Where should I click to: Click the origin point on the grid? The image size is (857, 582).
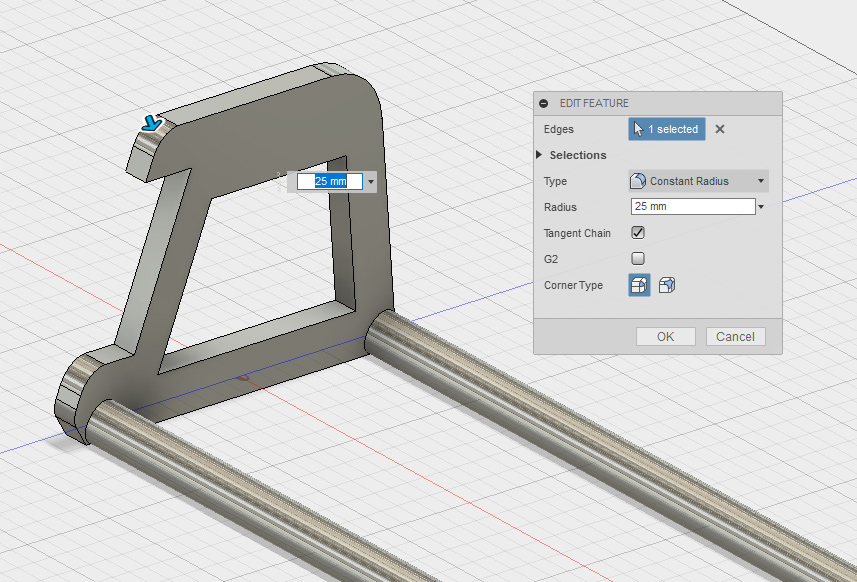pyautogui.click(x=241, y=378)
